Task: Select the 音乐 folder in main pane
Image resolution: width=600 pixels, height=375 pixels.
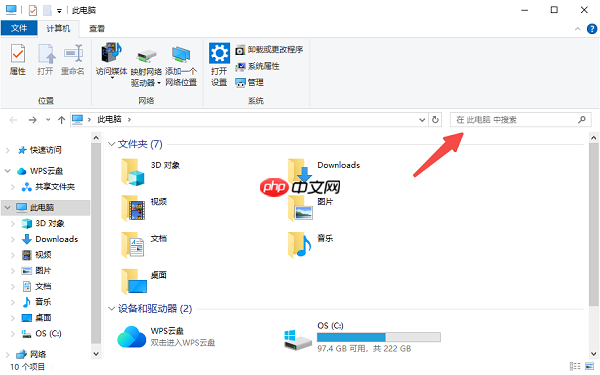Action: point(311,245)
